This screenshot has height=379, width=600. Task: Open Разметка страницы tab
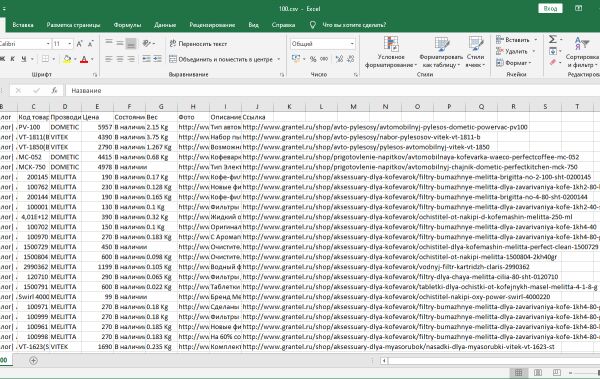pos(73,25)
